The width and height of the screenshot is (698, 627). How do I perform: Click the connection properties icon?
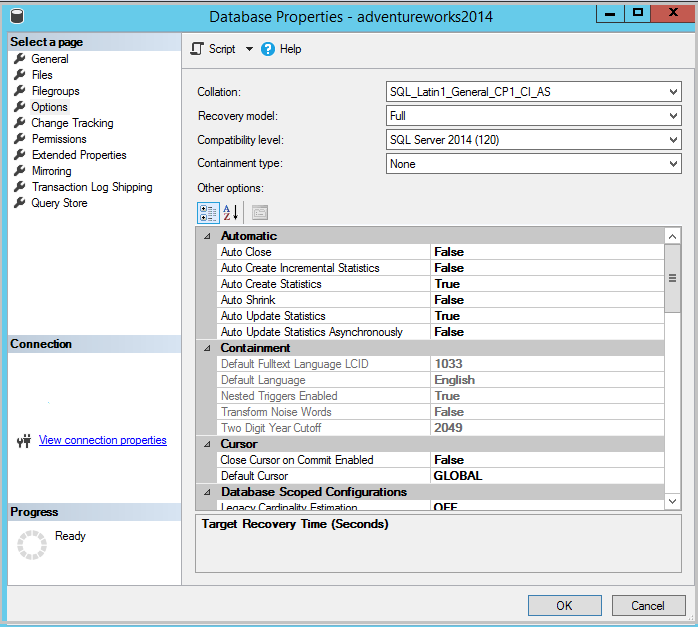[24, 441]
